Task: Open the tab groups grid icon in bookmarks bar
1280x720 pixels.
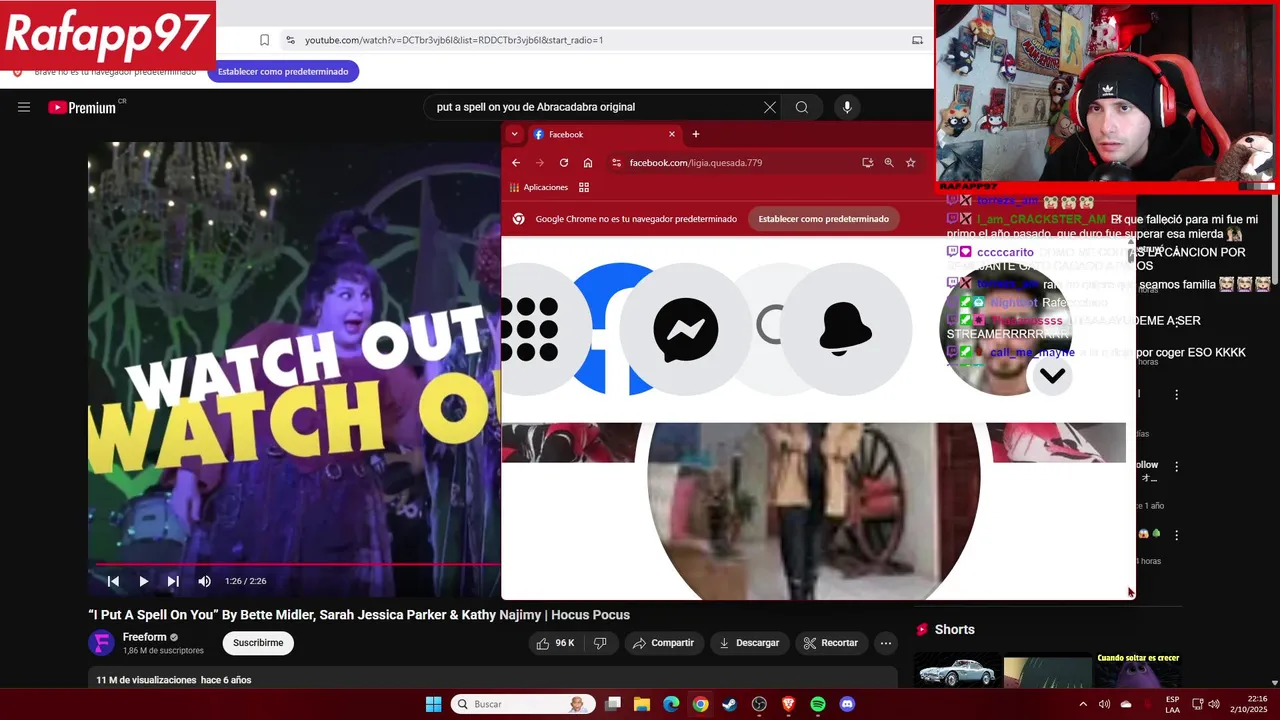Action: coord(584,187)
